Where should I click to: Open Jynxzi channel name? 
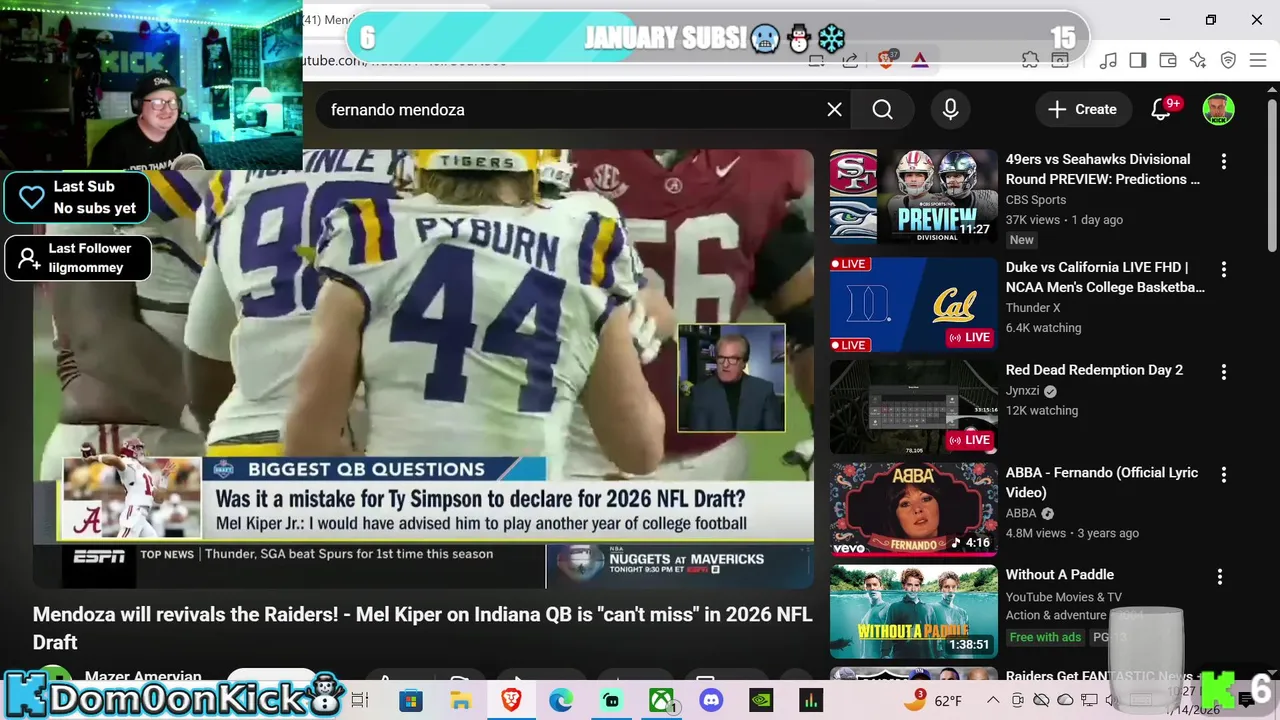tap(1022, 391)
